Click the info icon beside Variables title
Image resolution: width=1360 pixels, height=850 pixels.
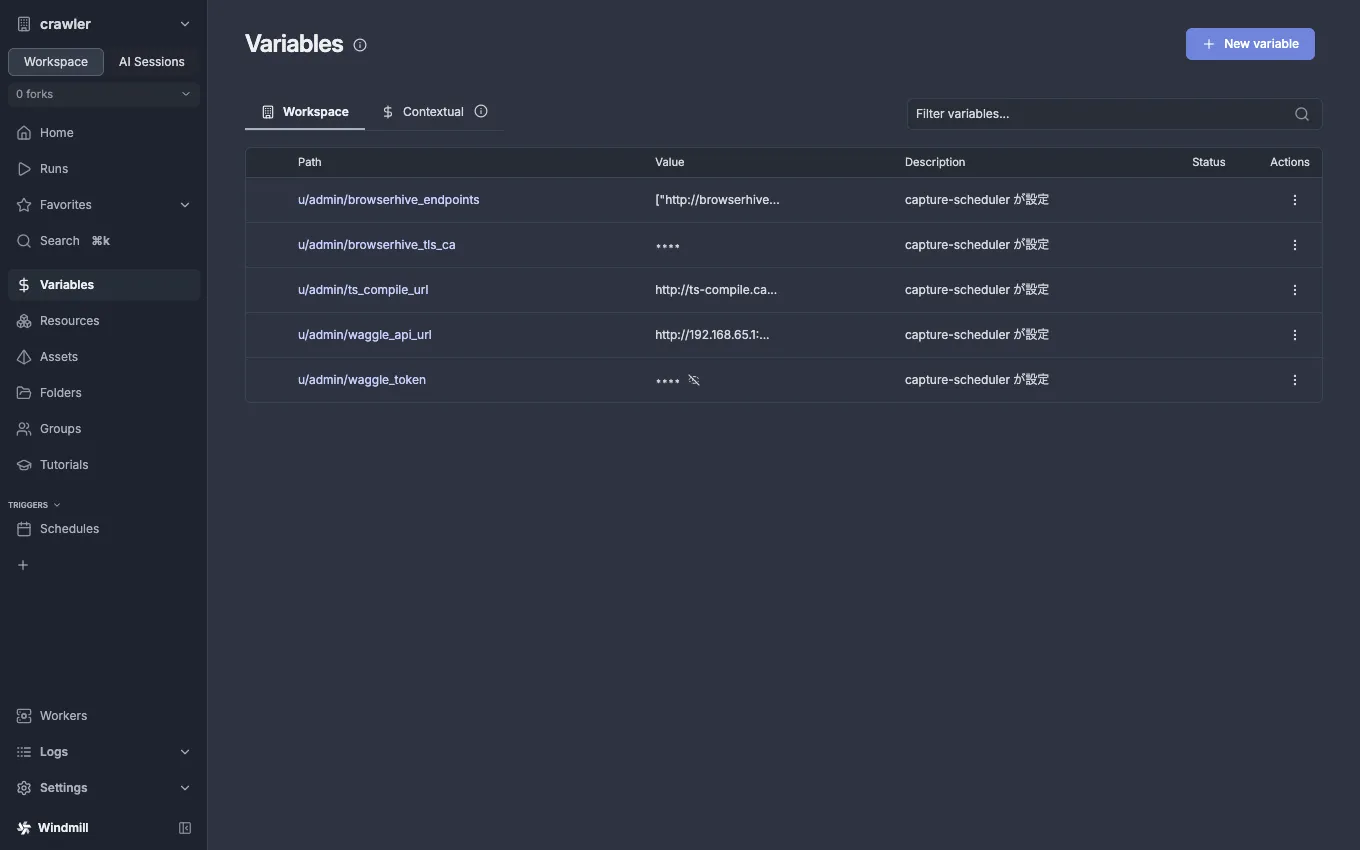(x=360, y=45)
